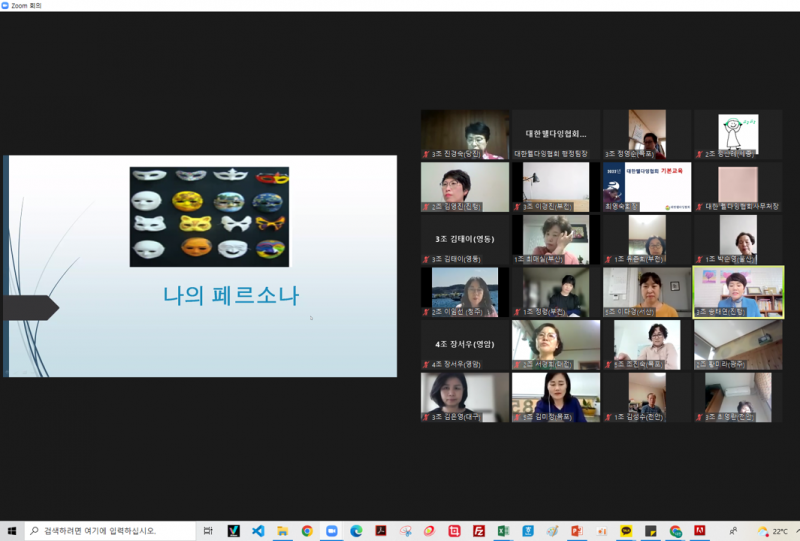Select the 3조 김태이(영동) participant tile
Screen dimensions: 800x541
point(465,239)
